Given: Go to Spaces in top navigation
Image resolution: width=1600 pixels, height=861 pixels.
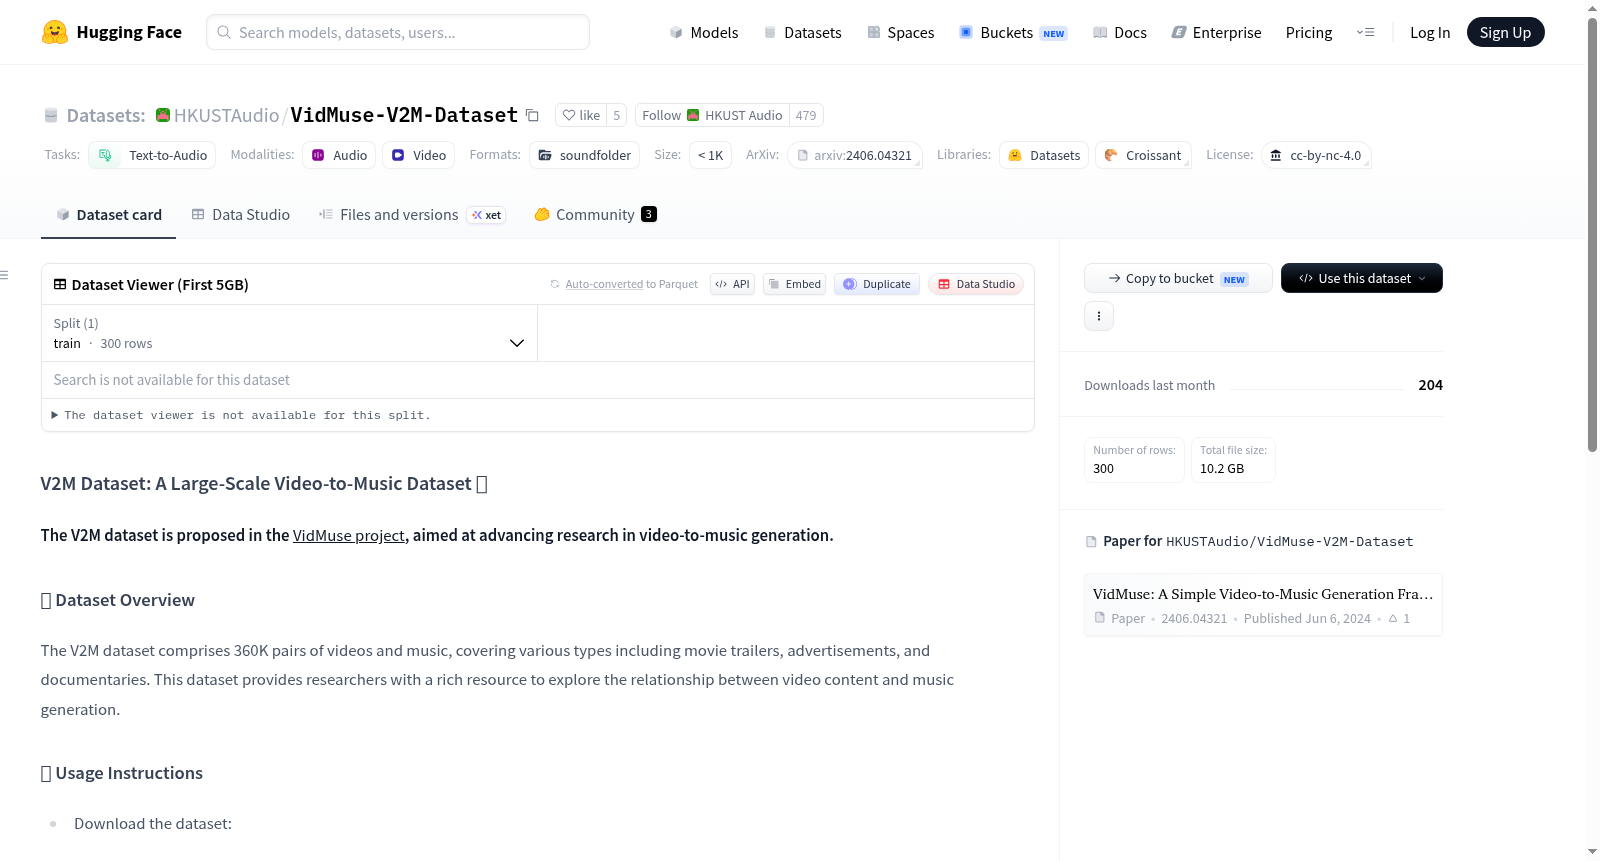Looking at the screenshot, I should [x=901, y=32].
